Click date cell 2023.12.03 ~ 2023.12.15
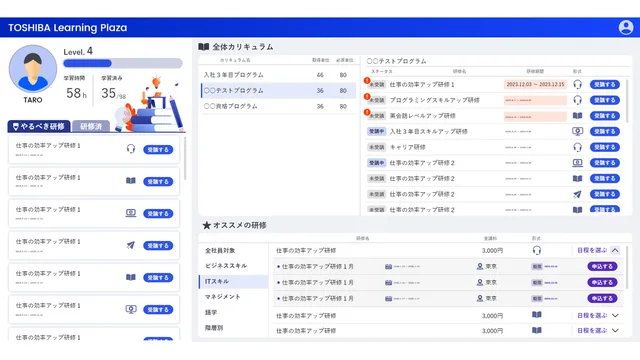Screen dimensions: 640x360 [535, 84]
